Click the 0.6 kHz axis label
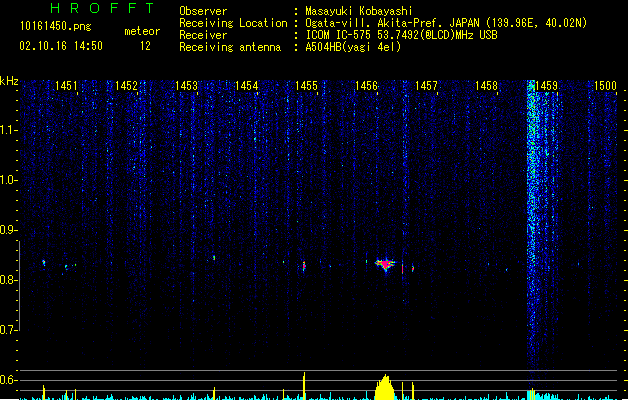 pos(8,380)
